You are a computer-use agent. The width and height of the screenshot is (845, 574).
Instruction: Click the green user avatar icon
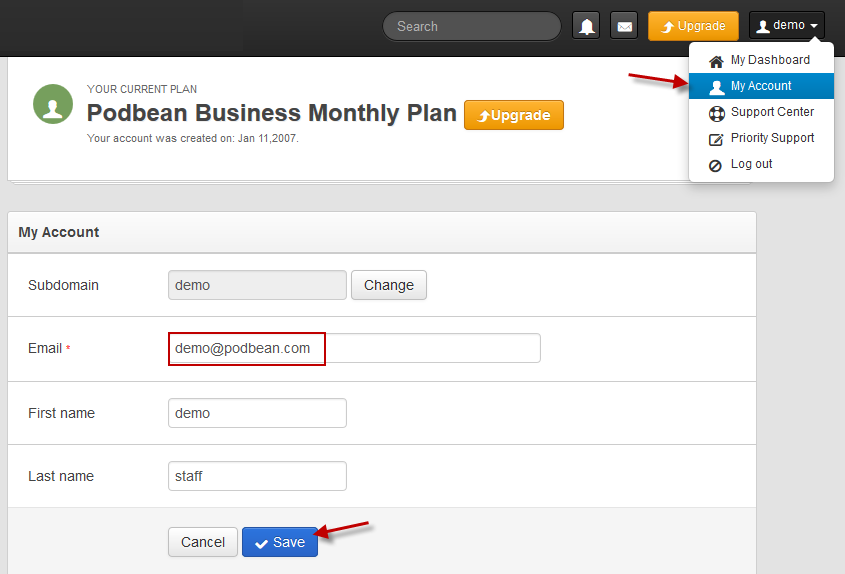(53, 104)
